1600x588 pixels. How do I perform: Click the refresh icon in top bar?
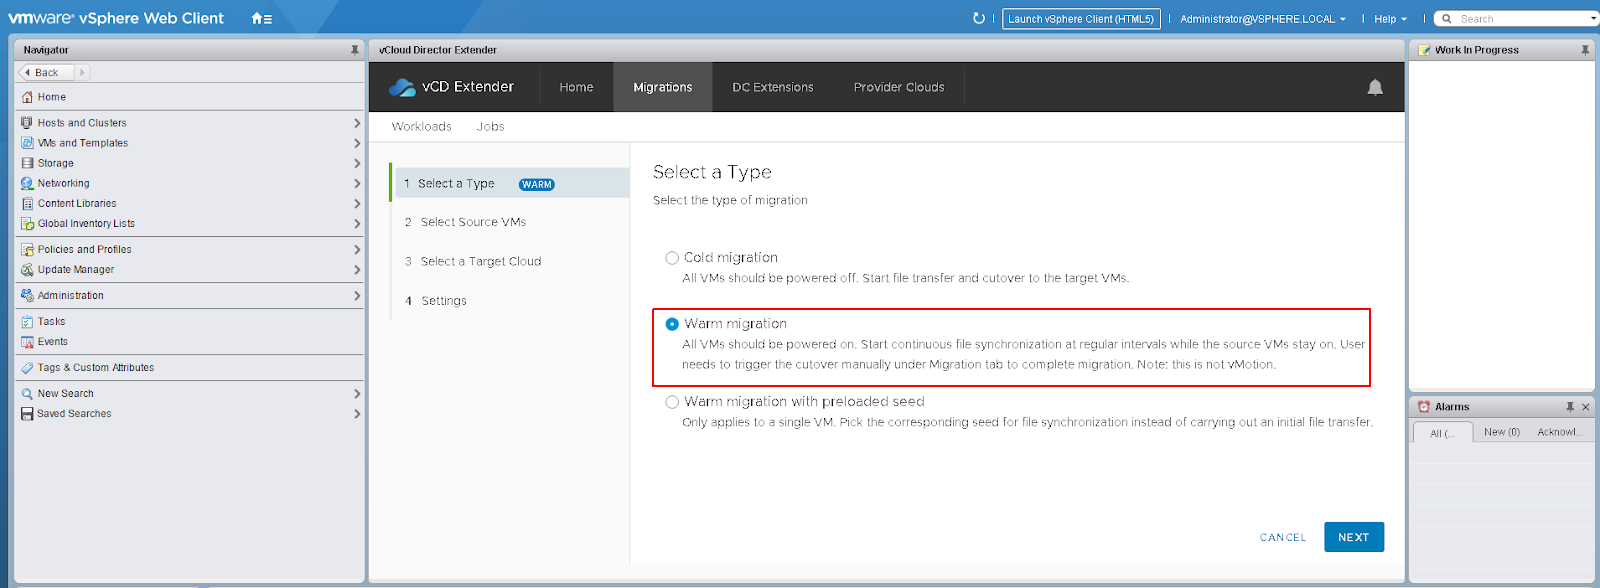point(979,18)
